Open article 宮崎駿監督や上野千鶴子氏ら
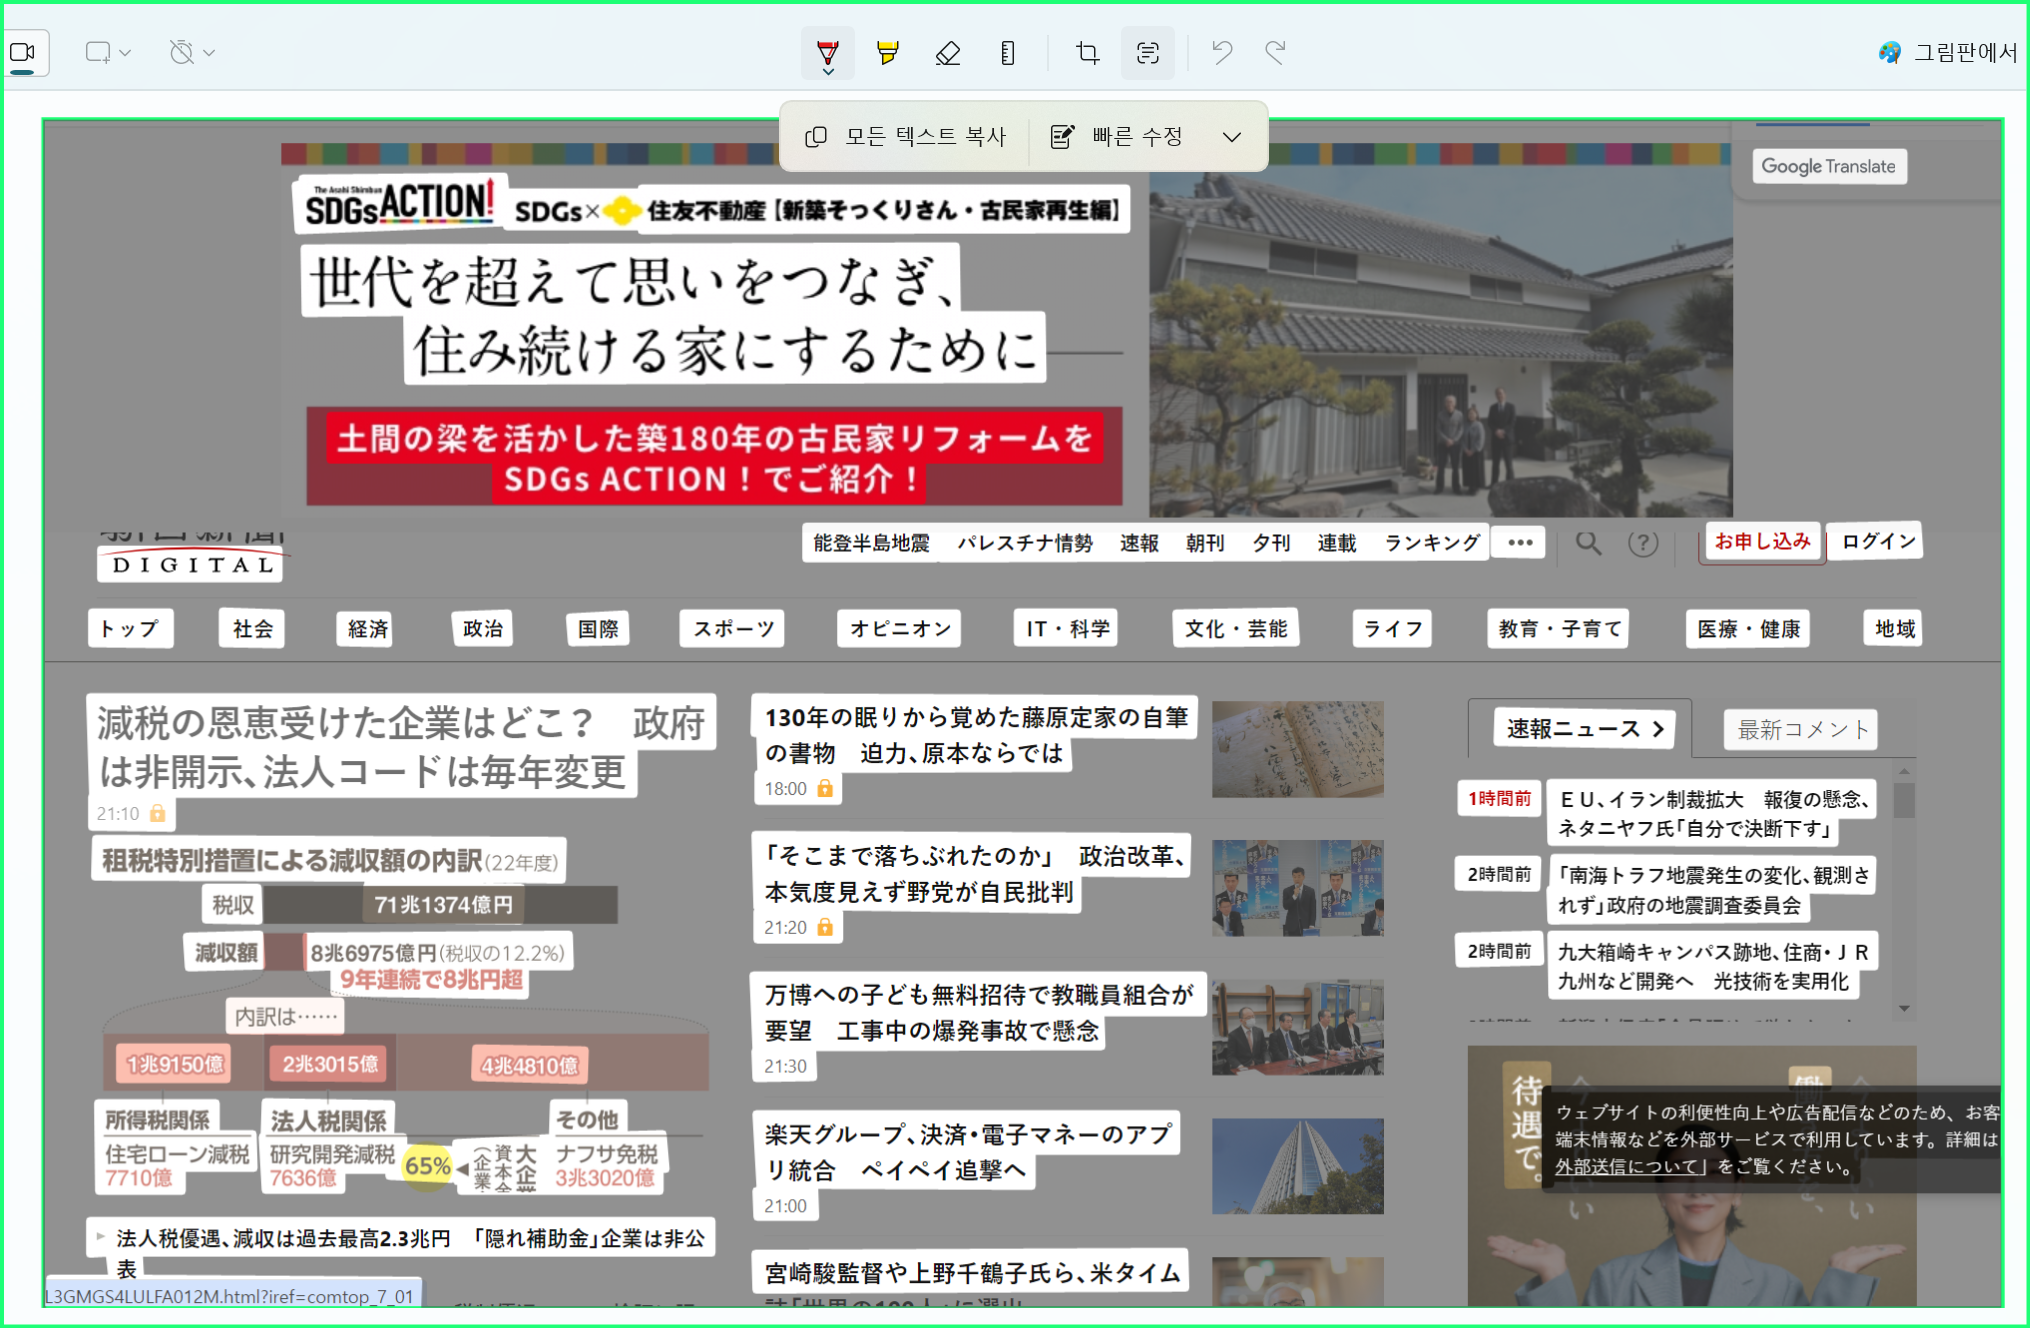The image size is (2030, 1328). 971,1273
